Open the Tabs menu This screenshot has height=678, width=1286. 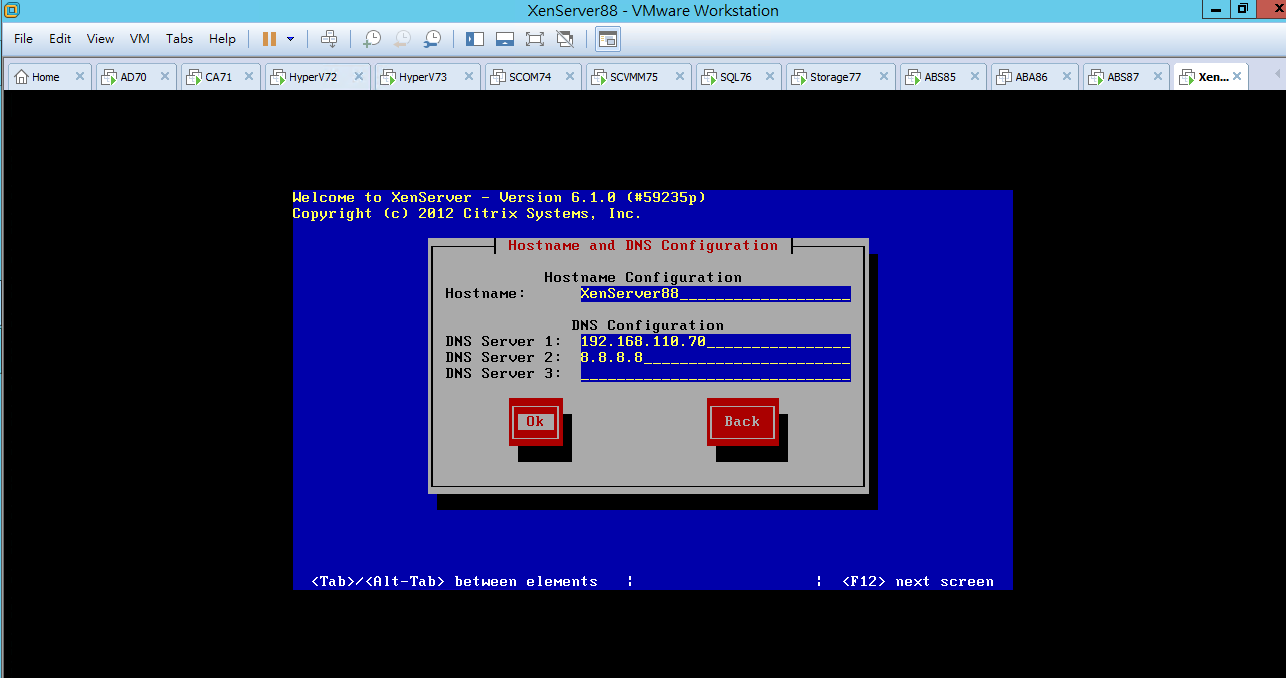[180, 39]
